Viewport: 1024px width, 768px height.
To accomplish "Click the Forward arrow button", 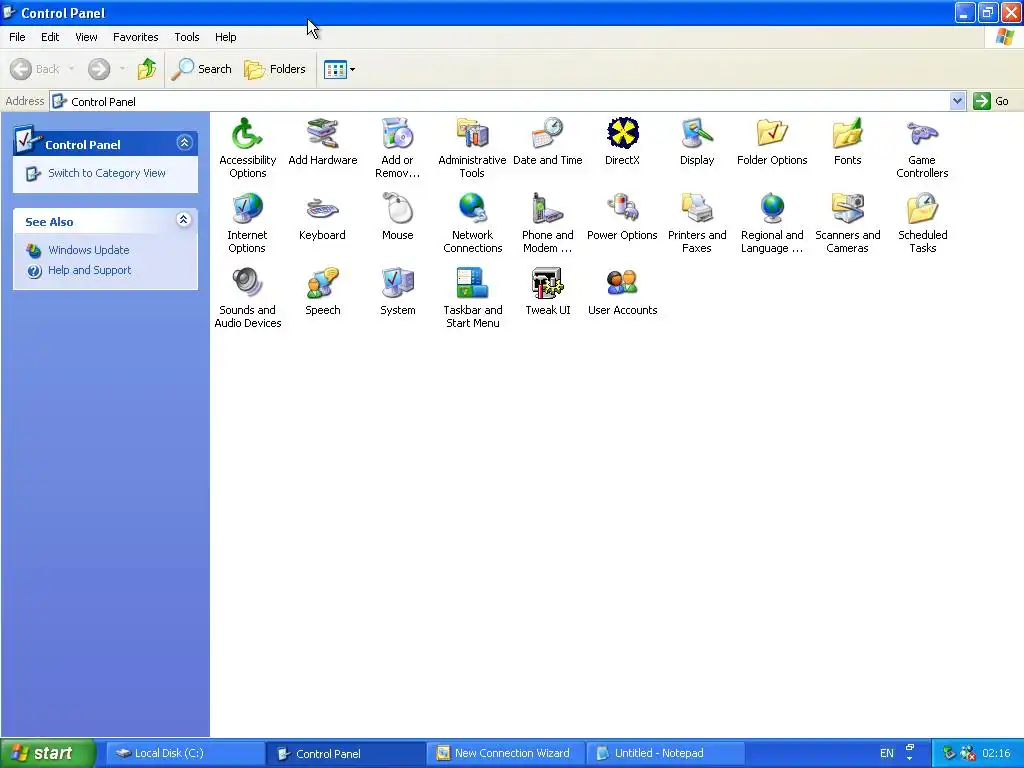I will click(99, 69).
